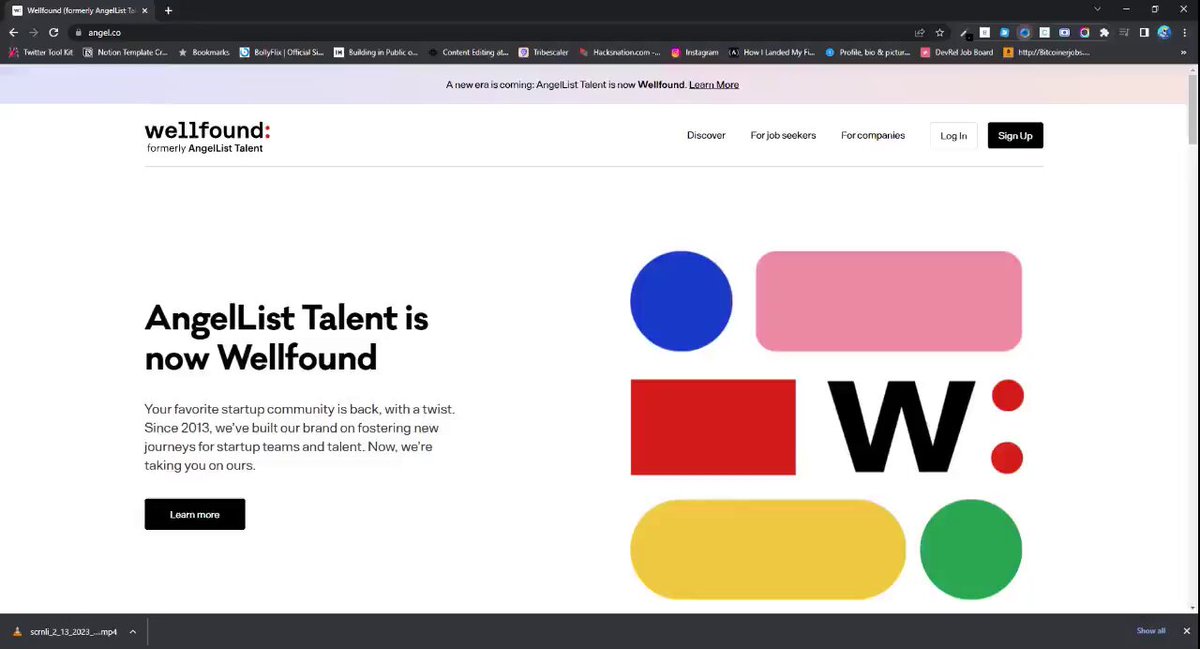The image size is (1200, 649).
Task: Open the For companies menu item
Action: (873, 136)
